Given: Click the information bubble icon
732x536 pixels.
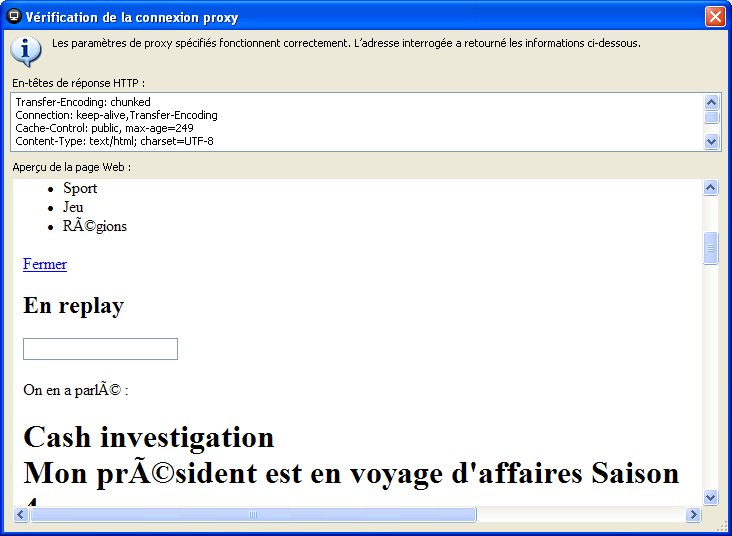Looking at the screenshot, I should tap(26, 52).
